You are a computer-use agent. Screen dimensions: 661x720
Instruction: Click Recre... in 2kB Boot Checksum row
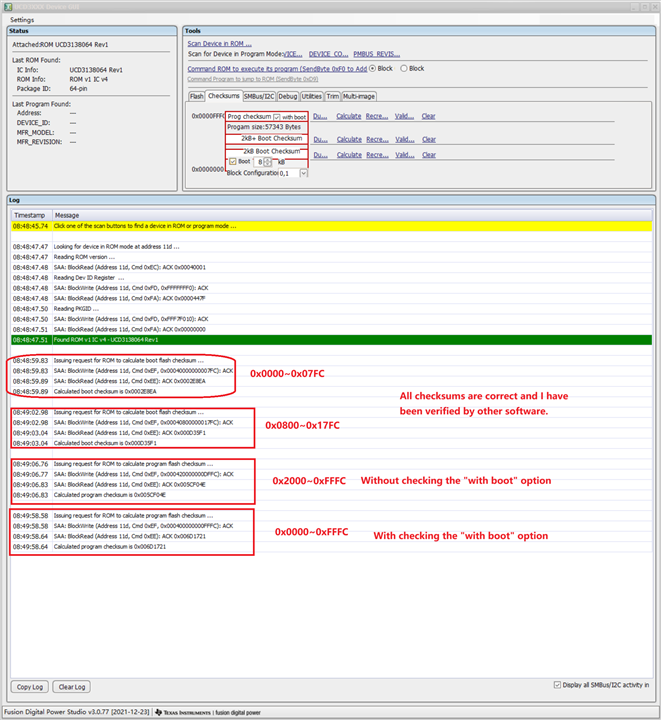point(377,155)
